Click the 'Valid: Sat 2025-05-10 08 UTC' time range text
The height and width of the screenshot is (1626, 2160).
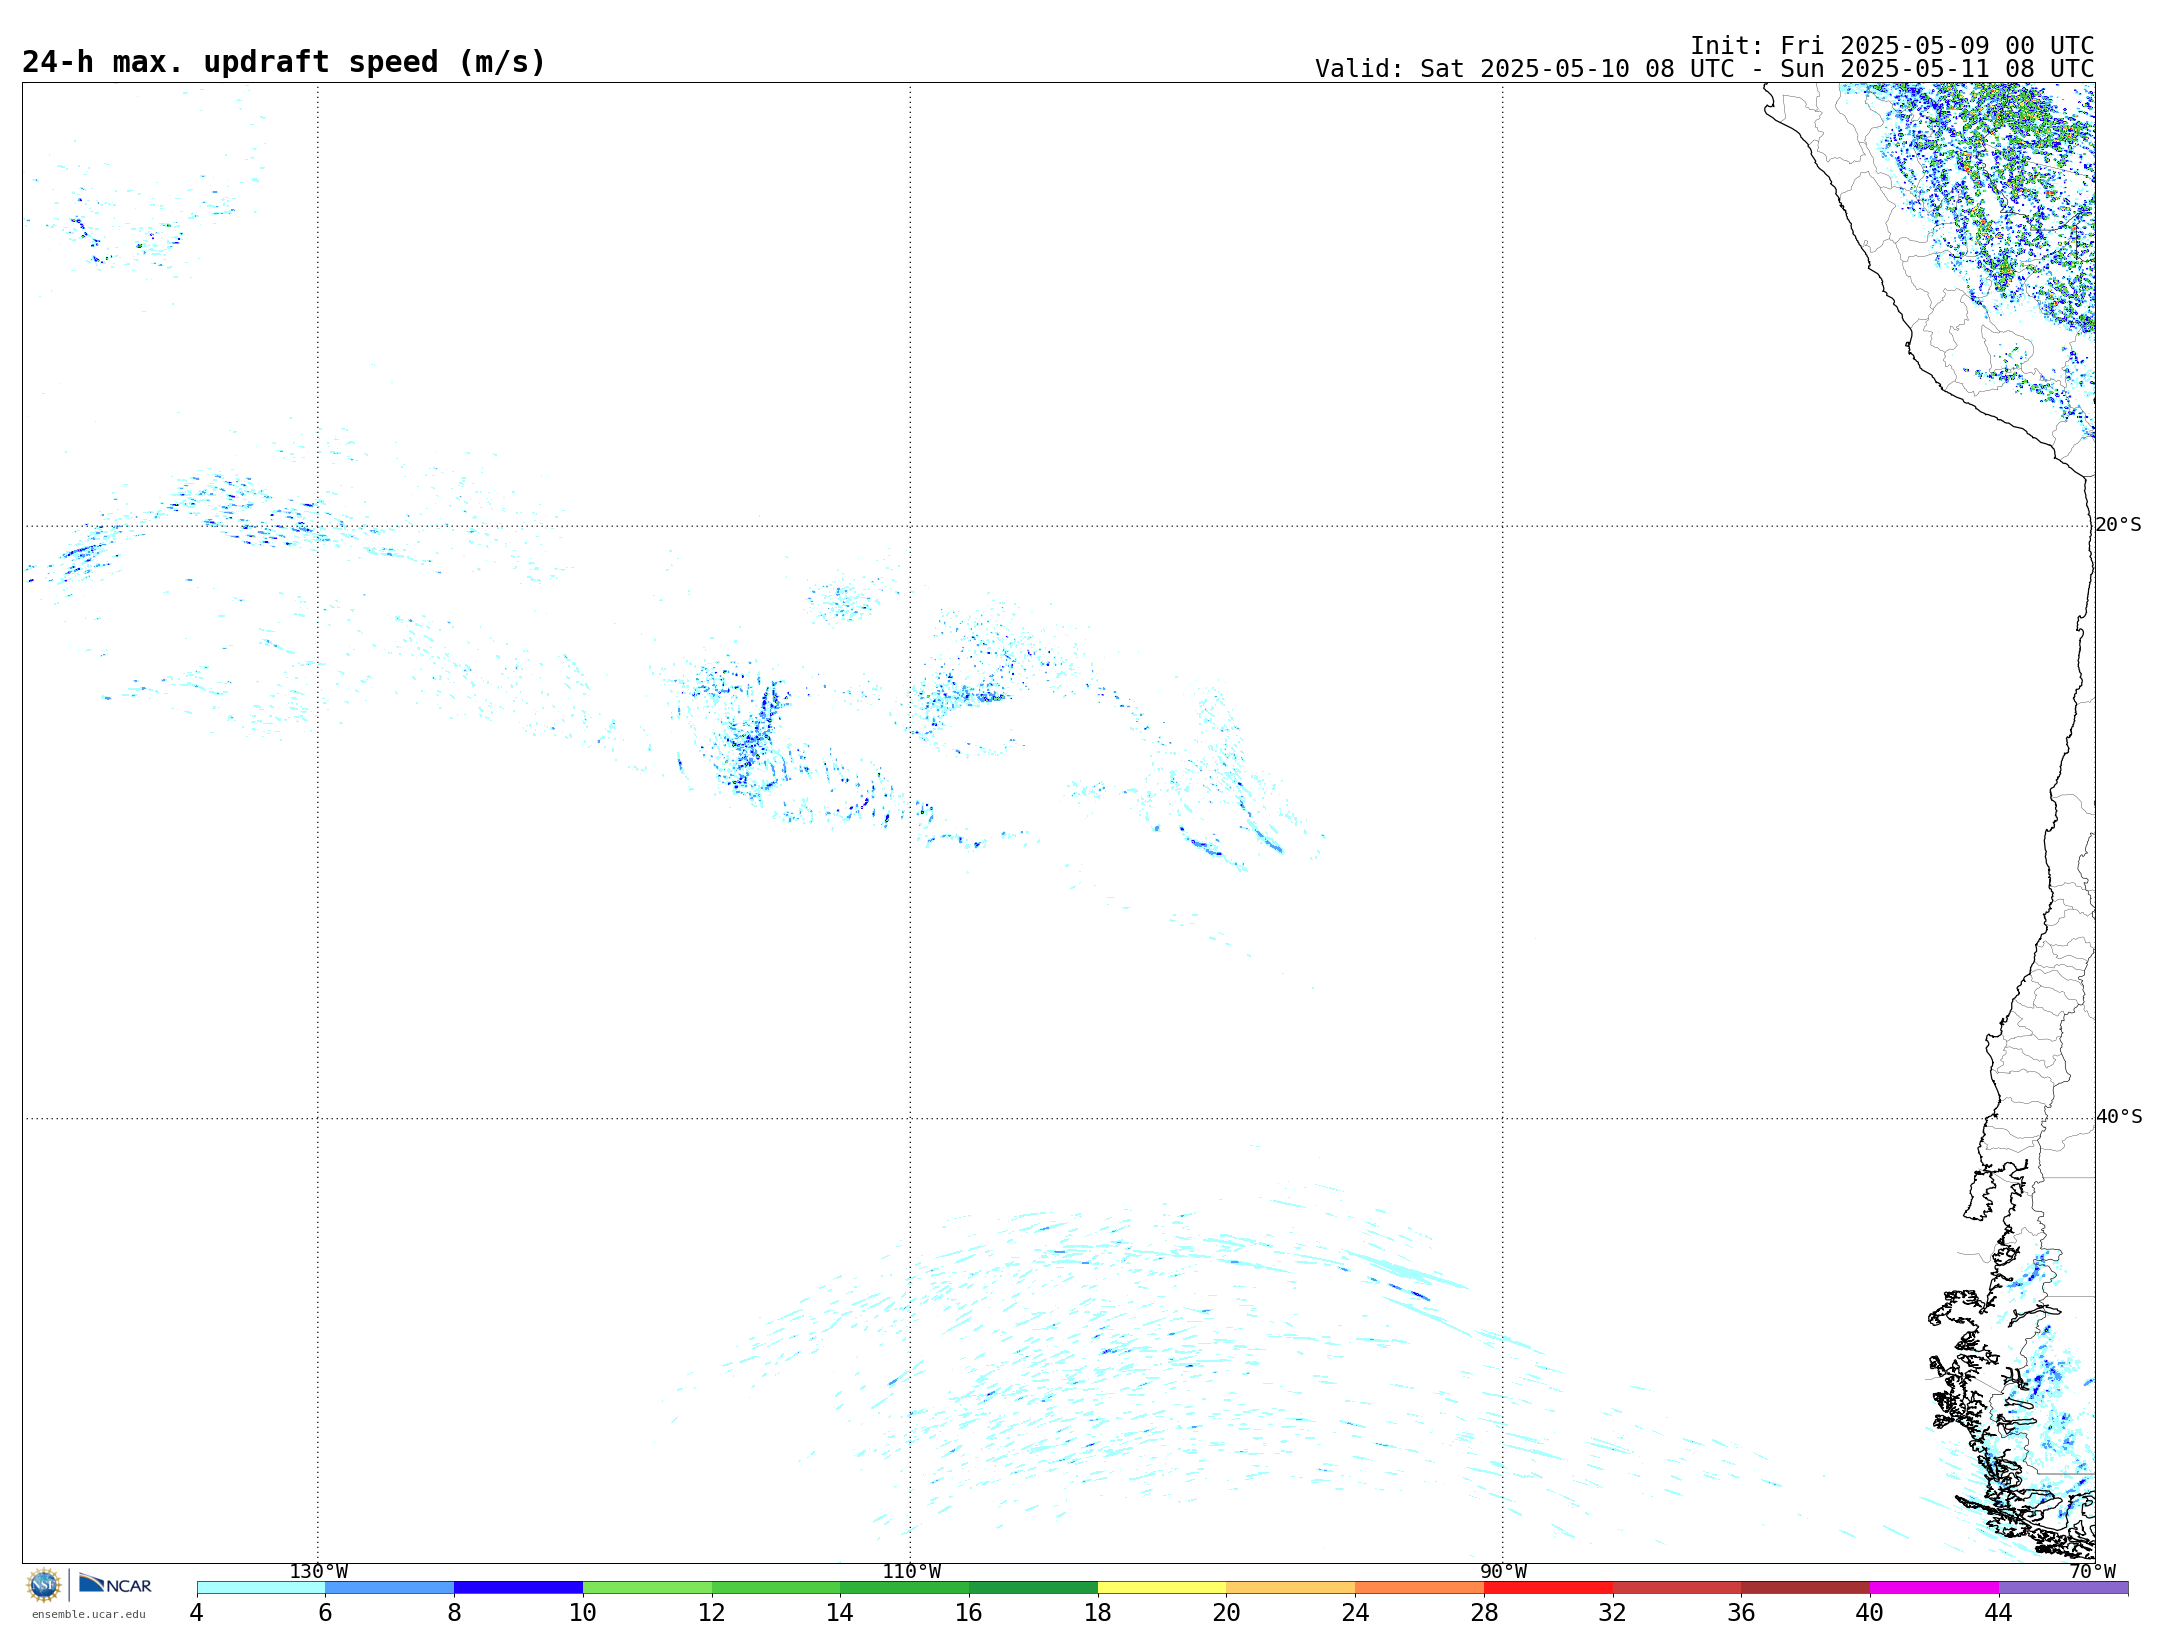click(x=1704, y=69)
